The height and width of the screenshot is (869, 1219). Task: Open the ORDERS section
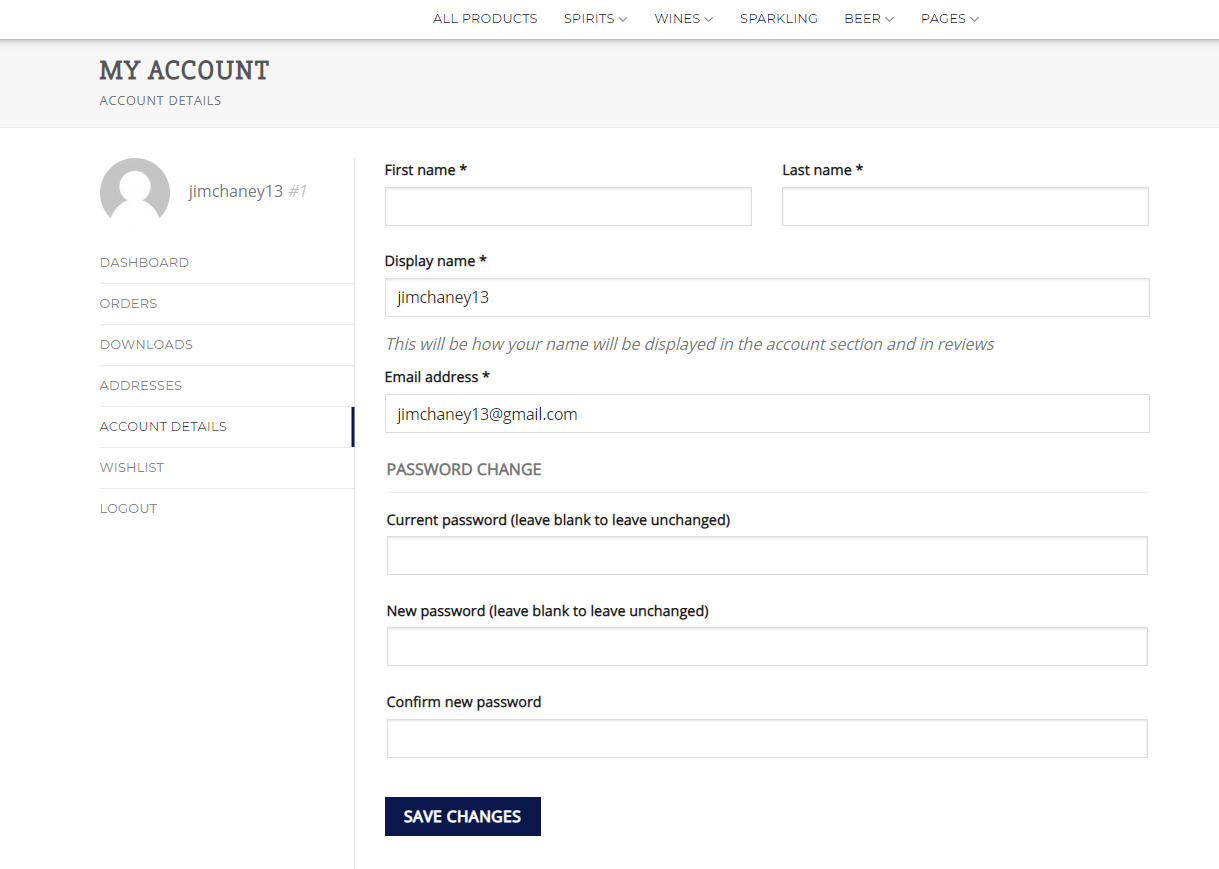(128, 303)
